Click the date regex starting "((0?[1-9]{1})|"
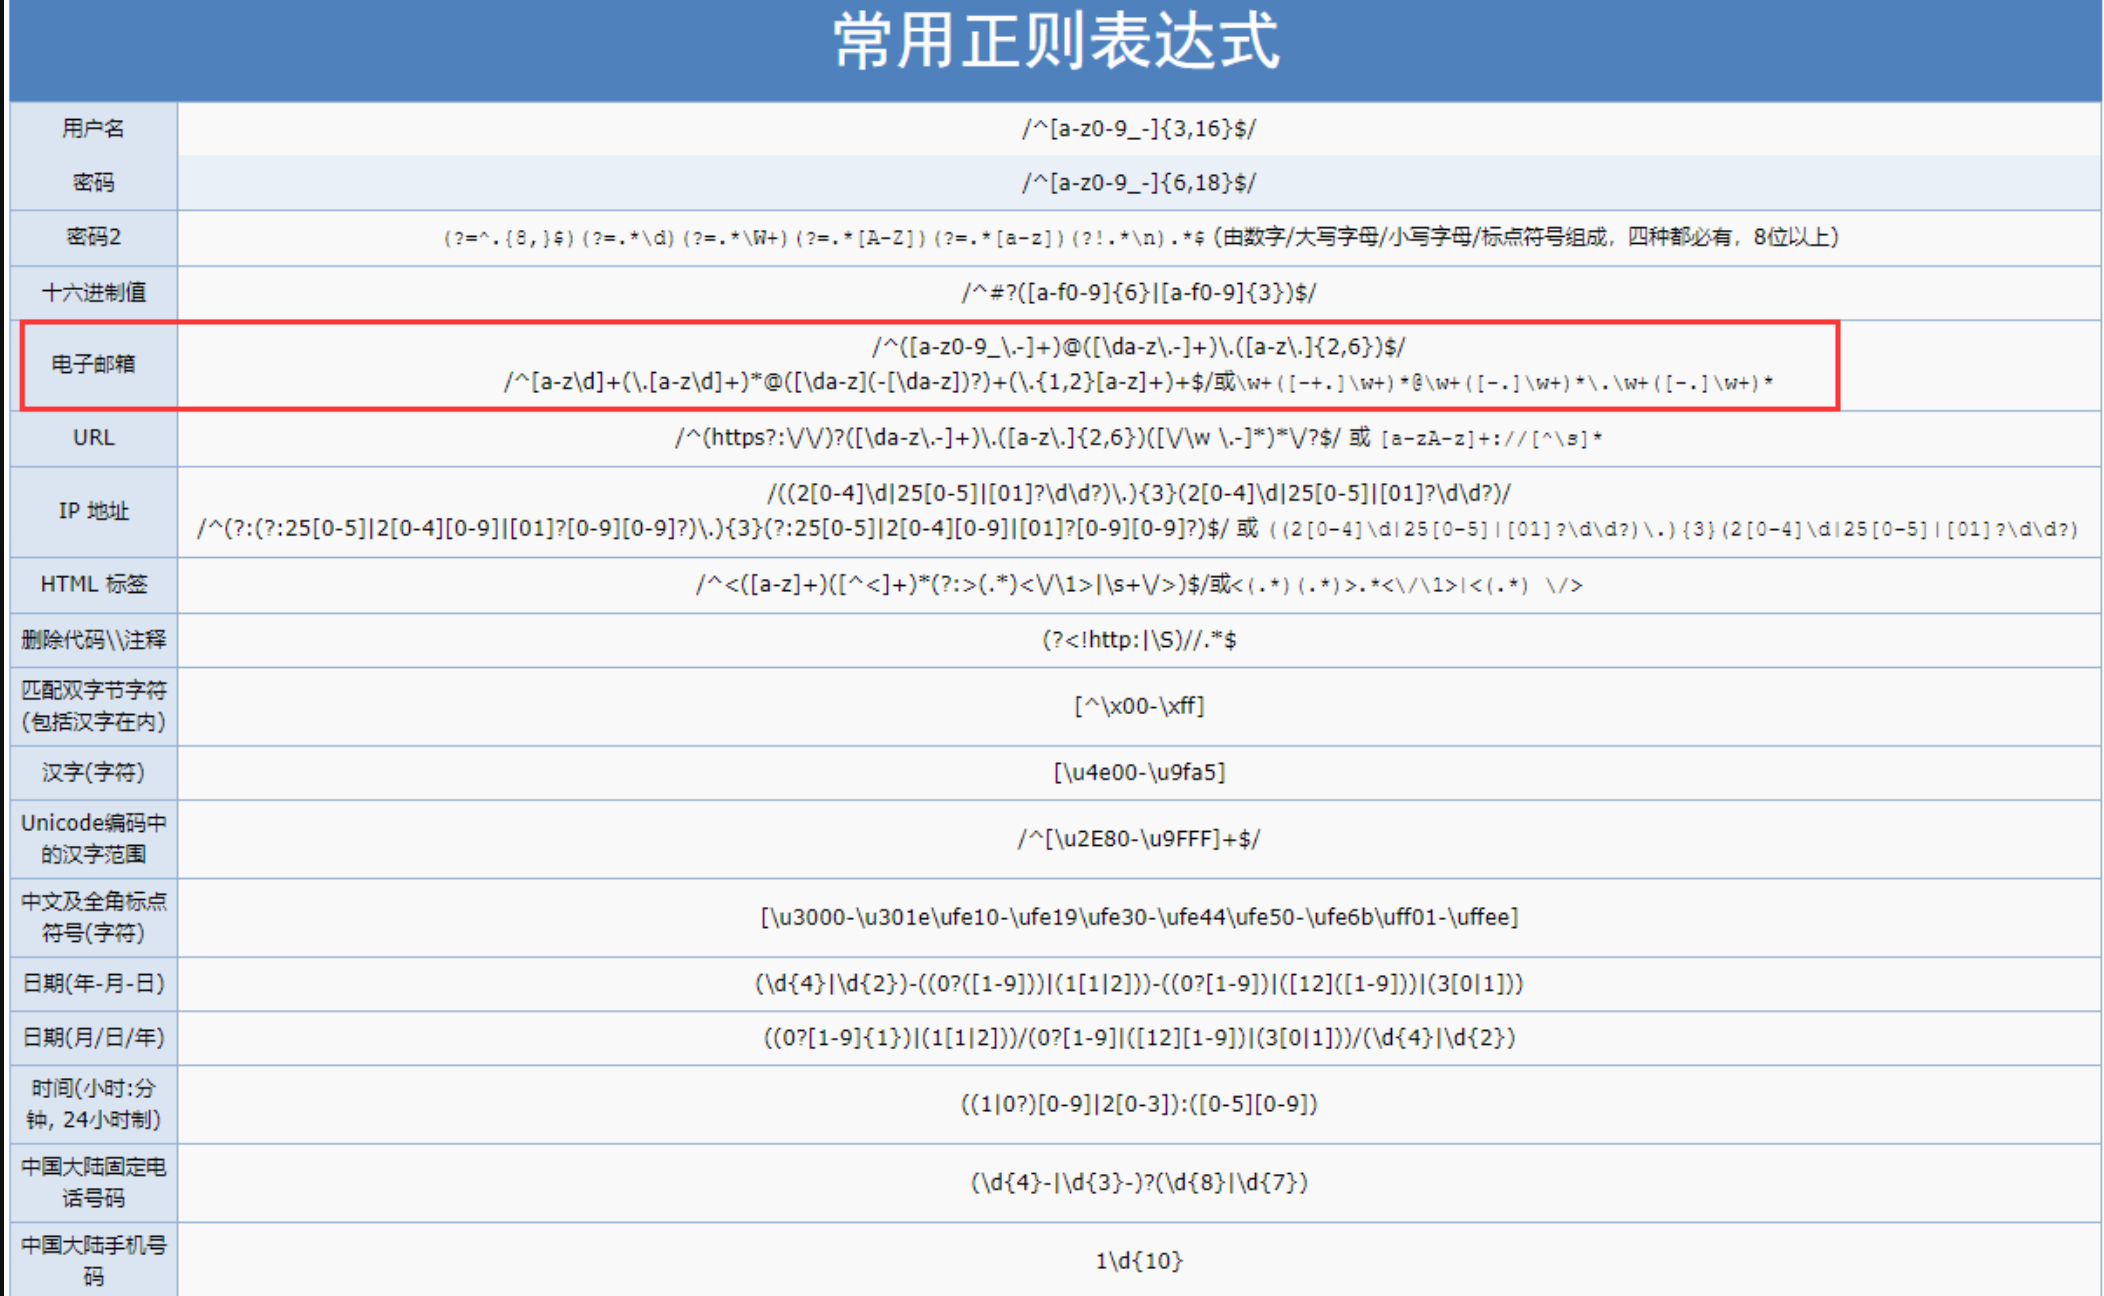2104x1296 pixels. (1138, 1038)
